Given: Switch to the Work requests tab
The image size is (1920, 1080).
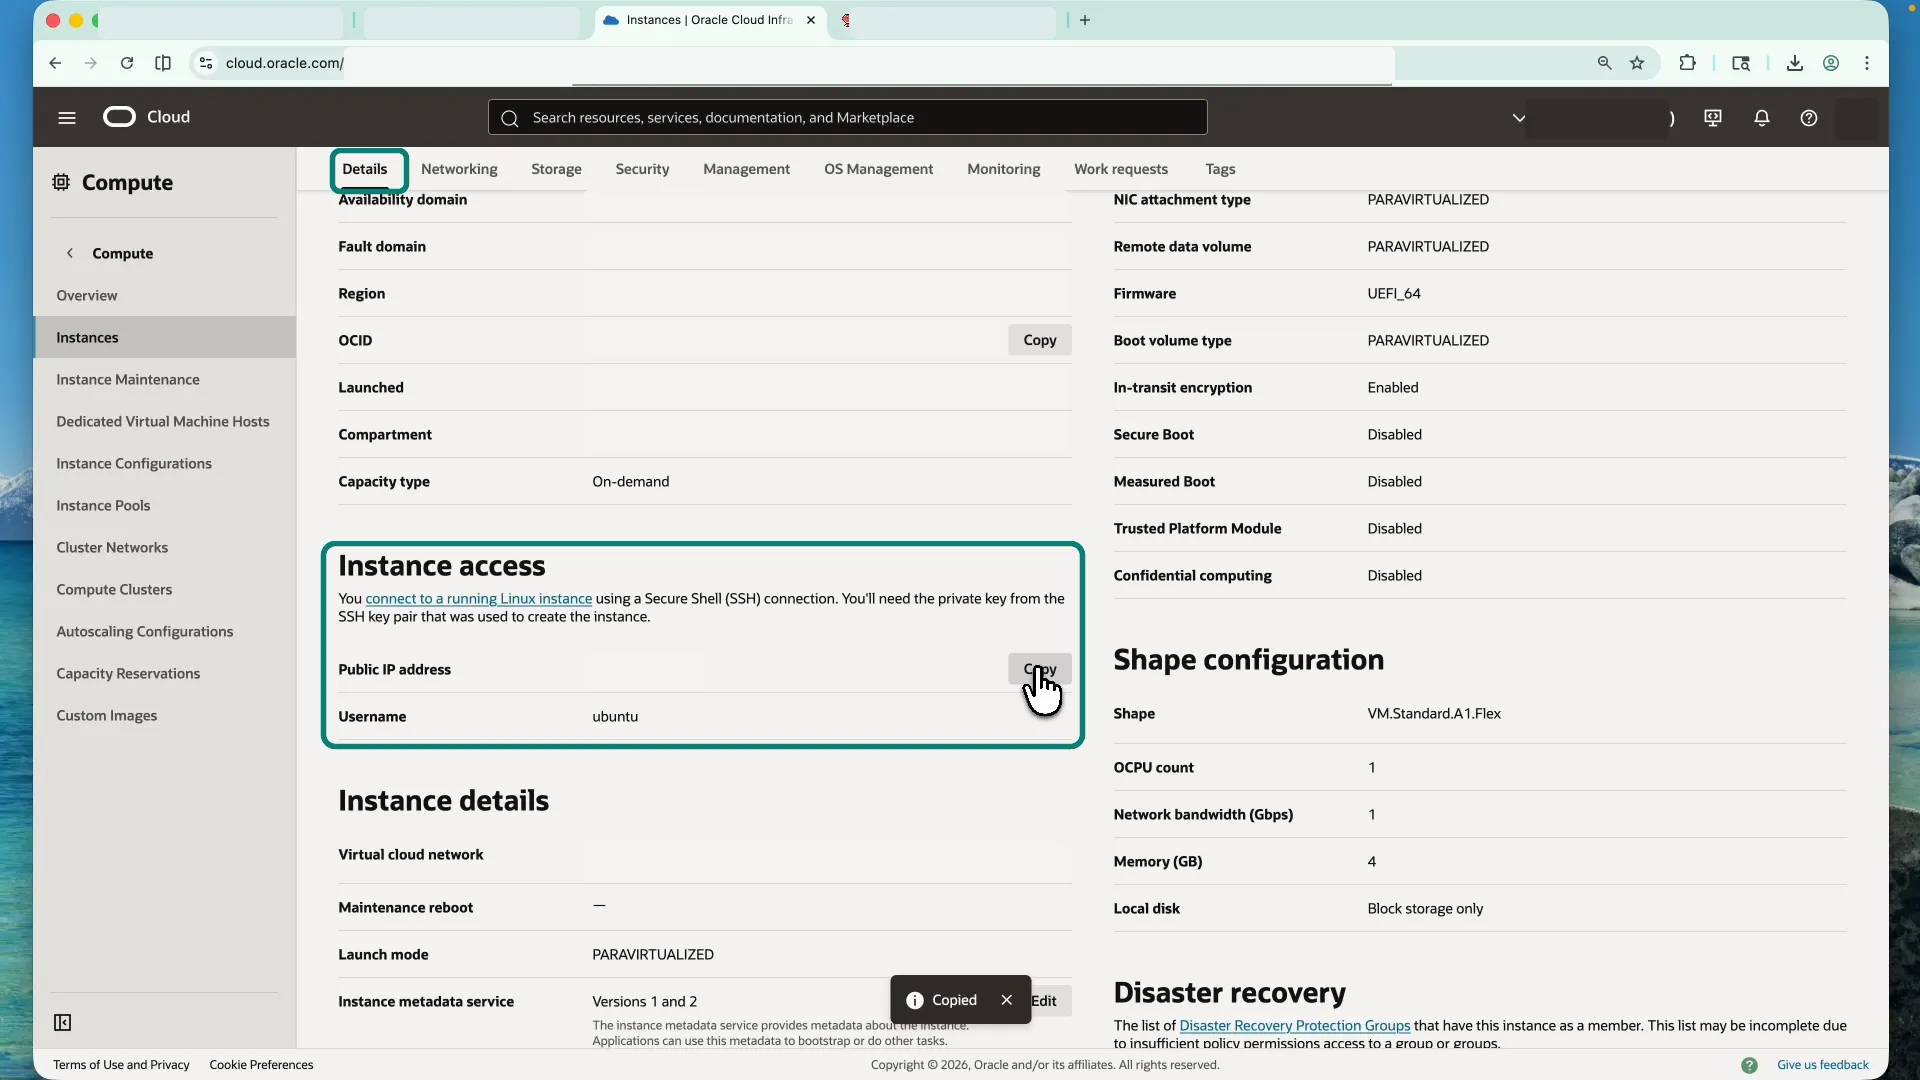Looking at the screenshot, I should [x=1121, y=169].
